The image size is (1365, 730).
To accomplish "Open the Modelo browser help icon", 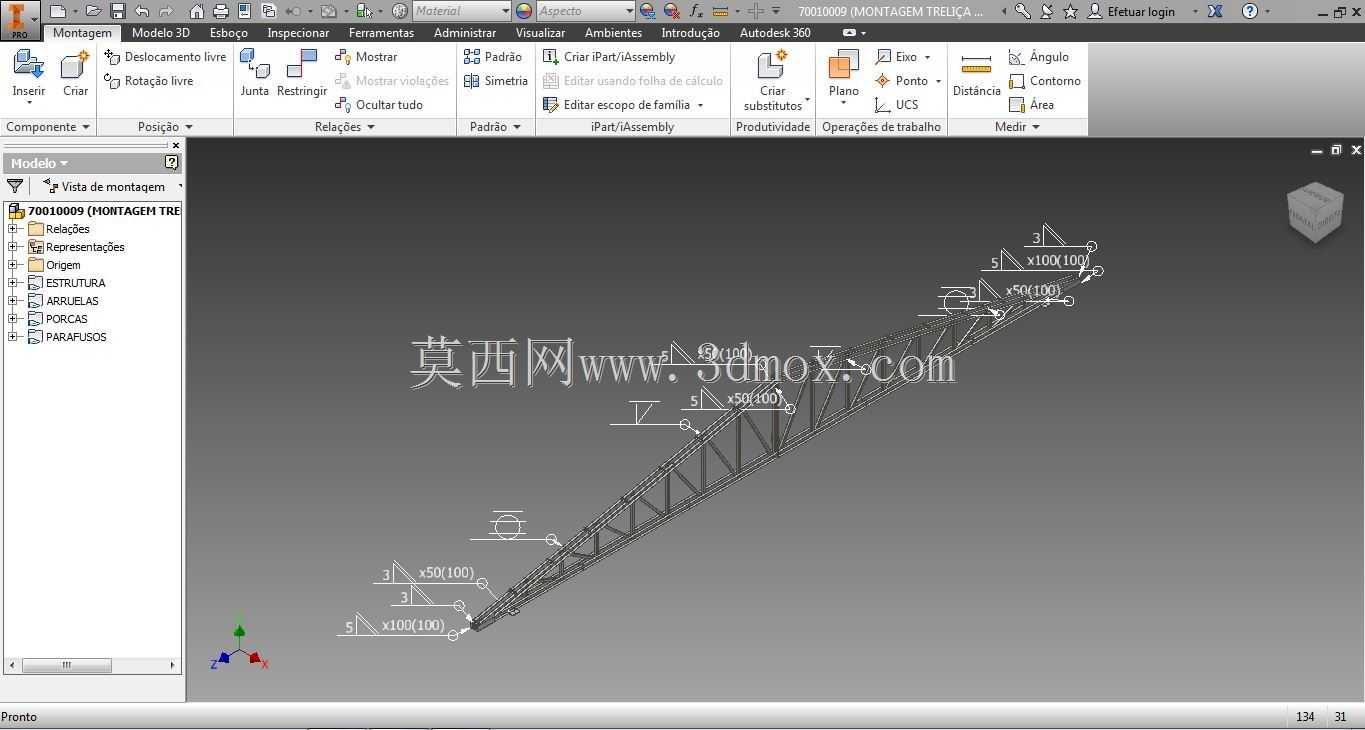I will (x=172, y=162).
